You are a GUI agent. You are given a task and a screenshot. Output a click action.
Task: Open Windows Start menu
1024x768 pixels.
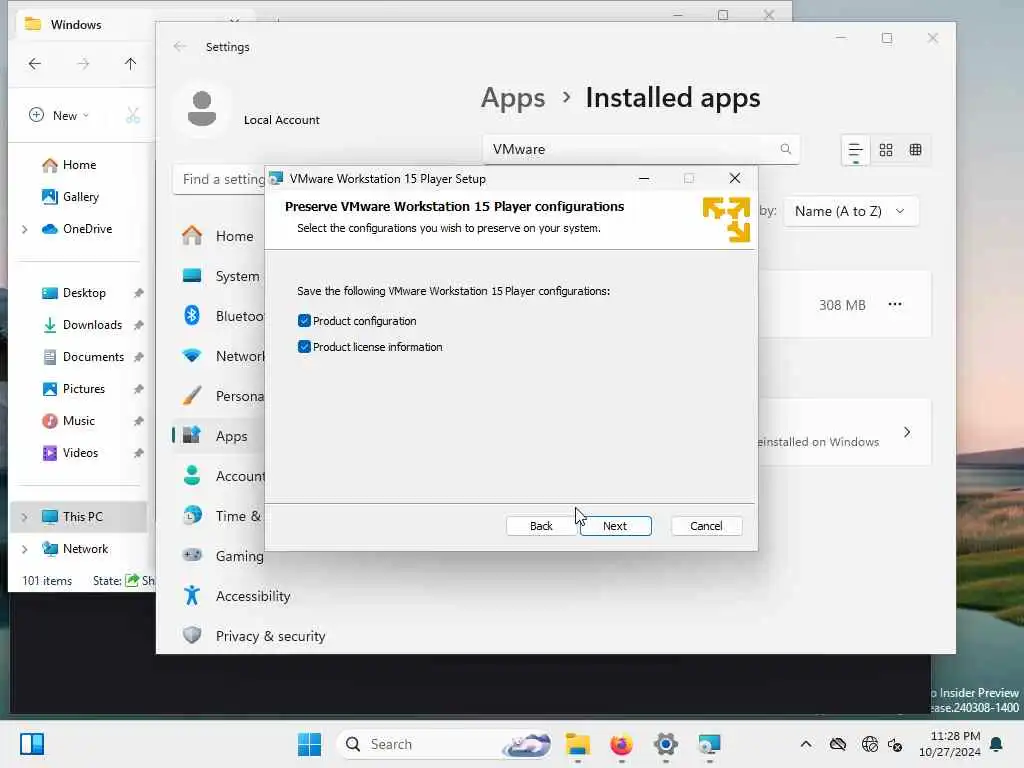[x=310, y=744]
